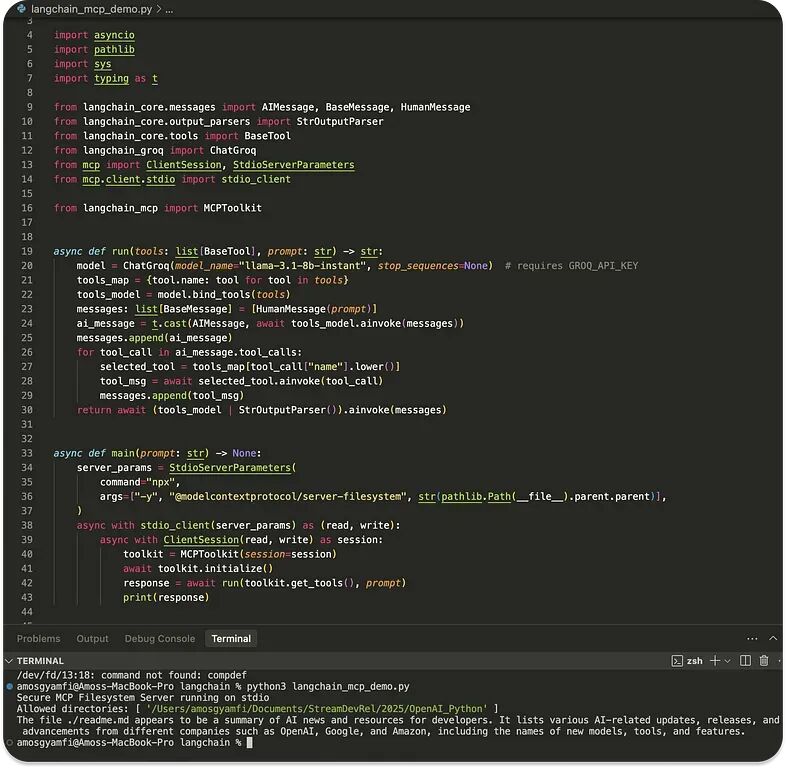
Task: Click the blue command decoration dot in terminal
Action: 10,686
